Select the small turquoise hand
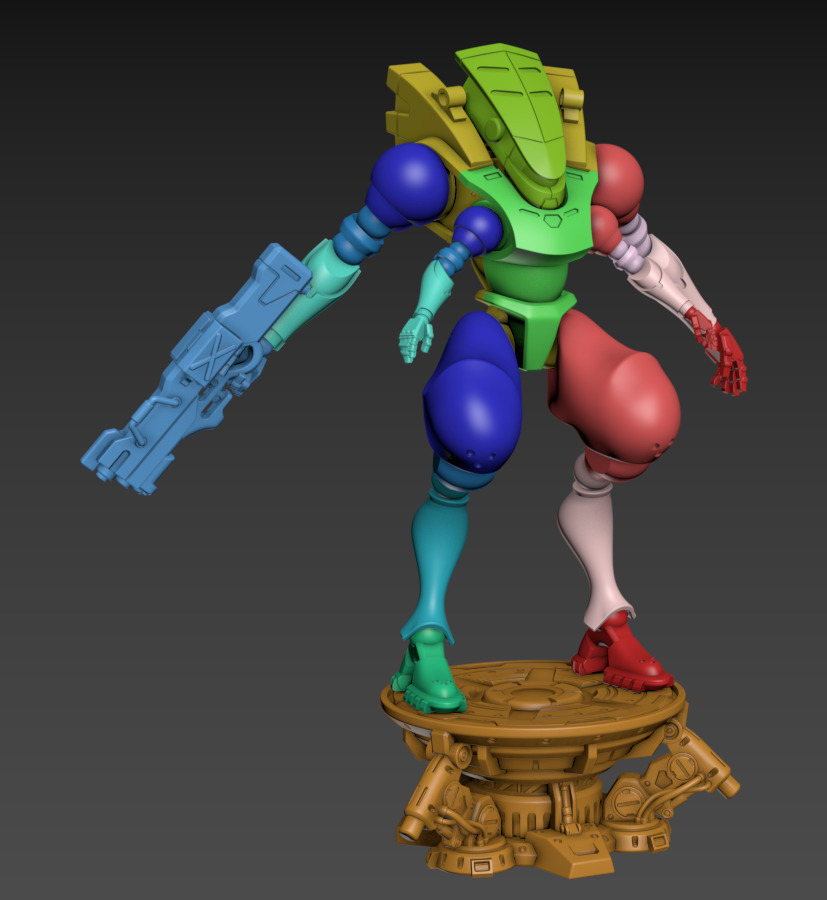Image resolution: width=827 pixels, height=900 pixels. click(416, 338)
